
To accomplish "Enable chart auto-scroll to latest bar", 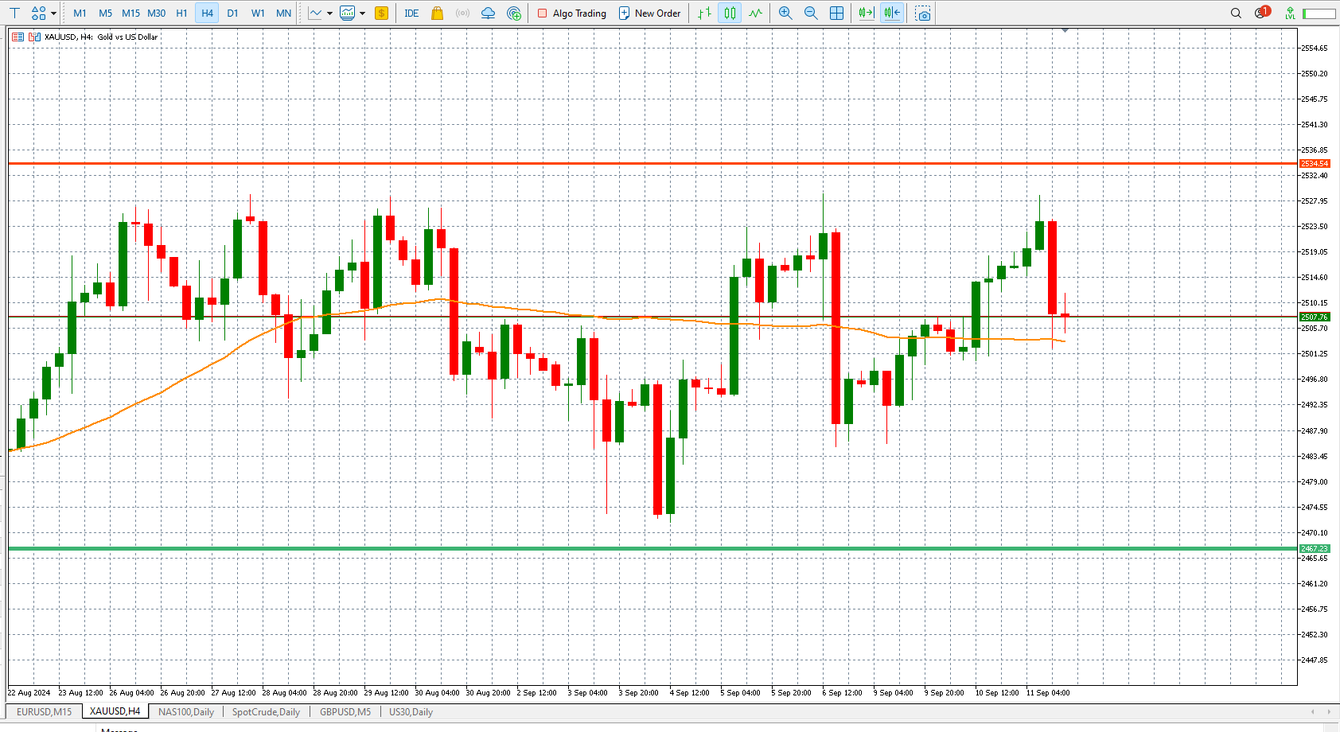I will pos(866,13).
